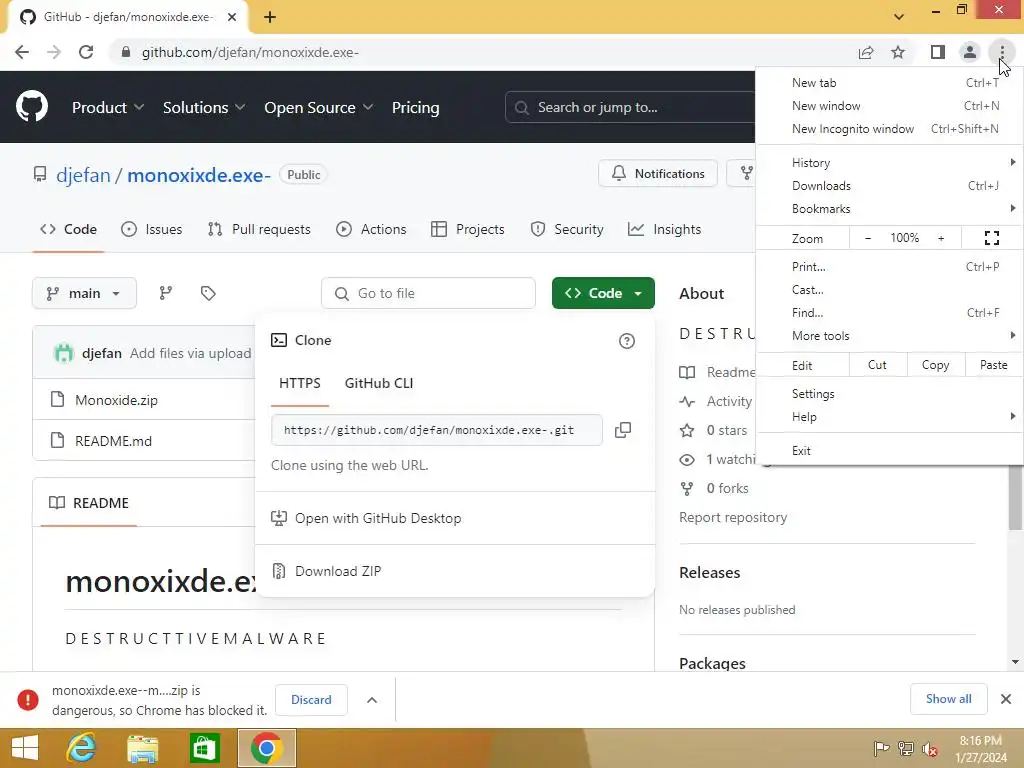This screenshot has width=1024, height=768.
Task: Reload the current page
Action: coord(86,52)
